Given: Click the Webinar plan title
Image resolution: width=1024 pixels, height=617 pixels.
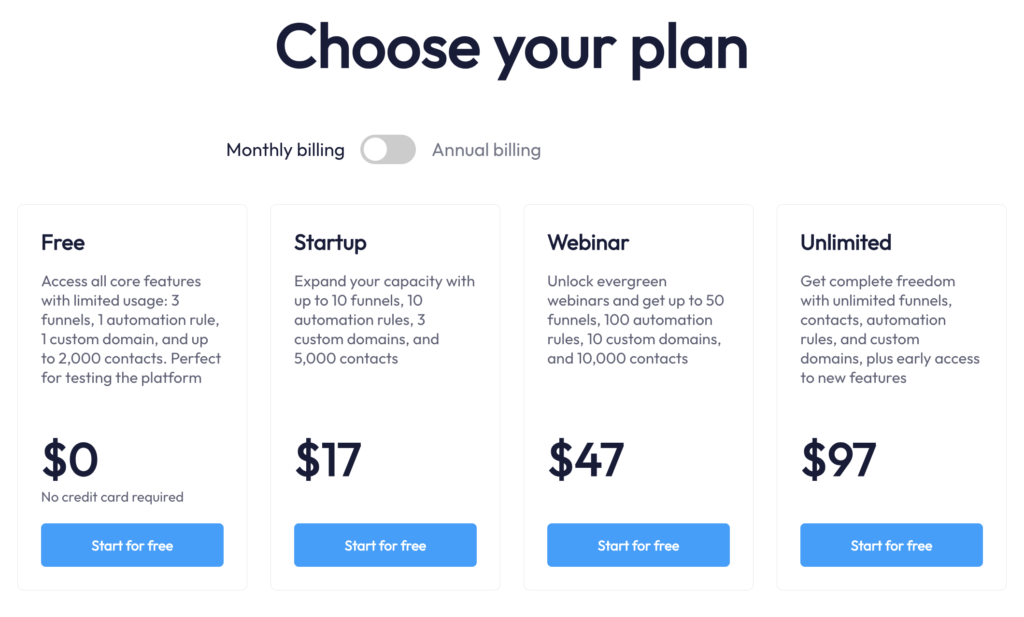Looking at the screenshot, I should (x=588, y=242).
